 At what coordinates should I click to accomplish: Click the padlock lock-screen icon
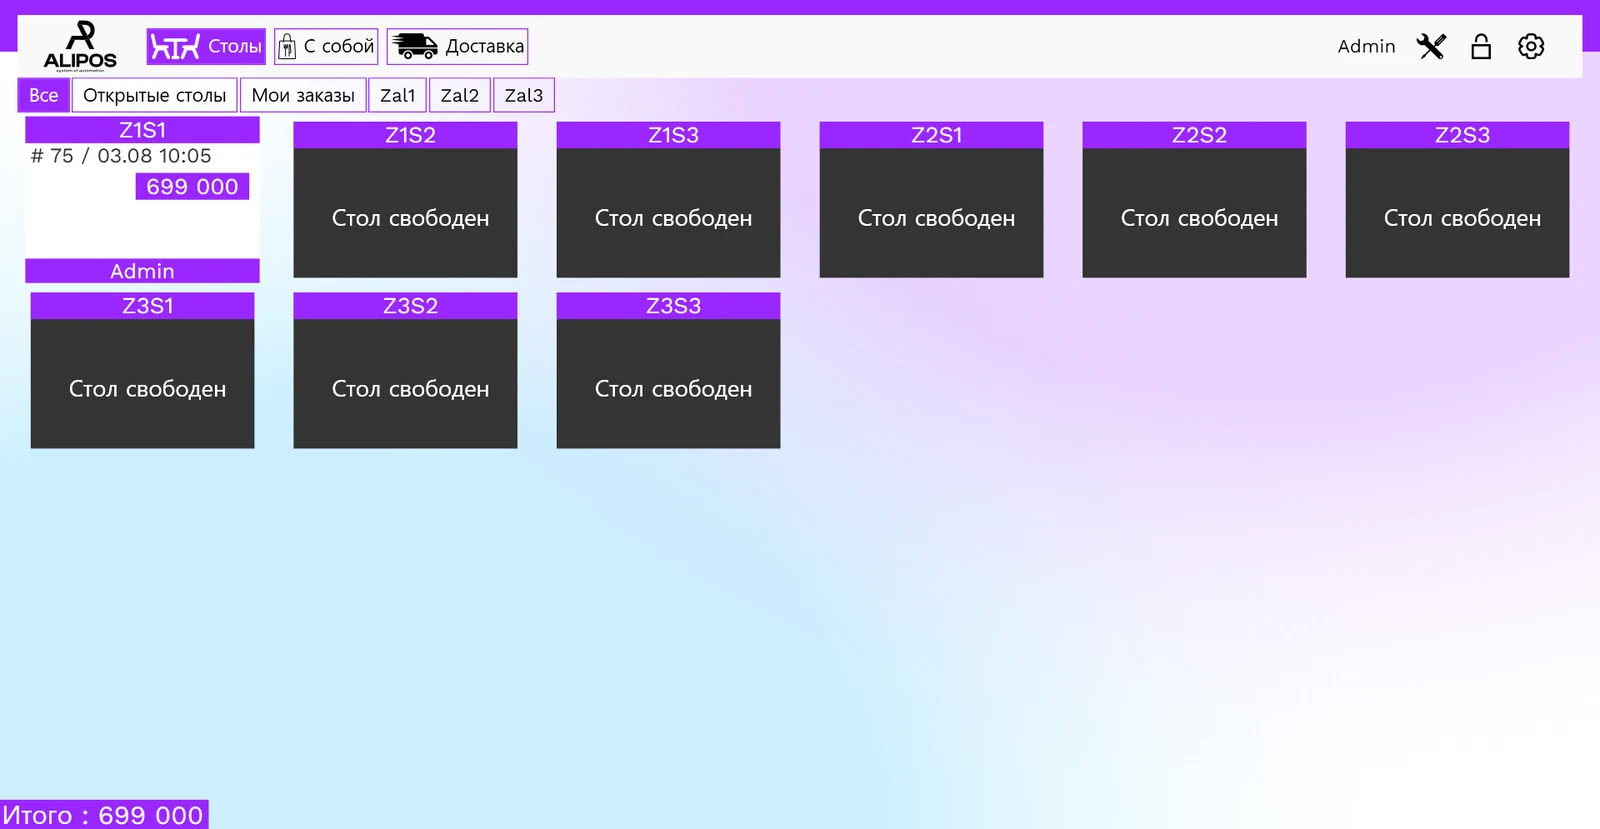coord(1481,46)
